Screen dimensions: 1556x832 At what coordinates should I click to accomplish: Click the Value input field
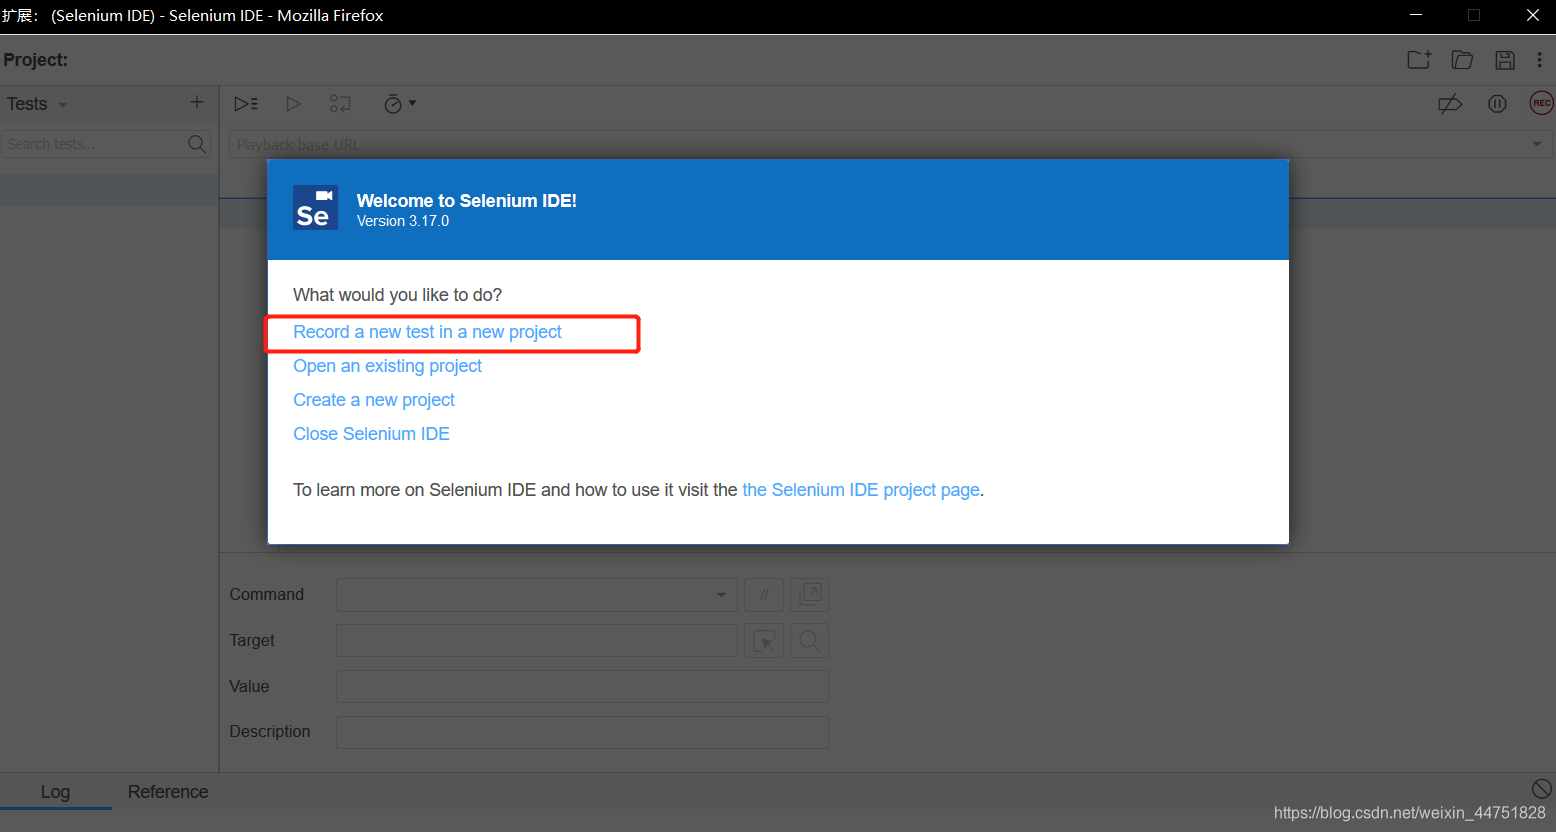(582, 687)
